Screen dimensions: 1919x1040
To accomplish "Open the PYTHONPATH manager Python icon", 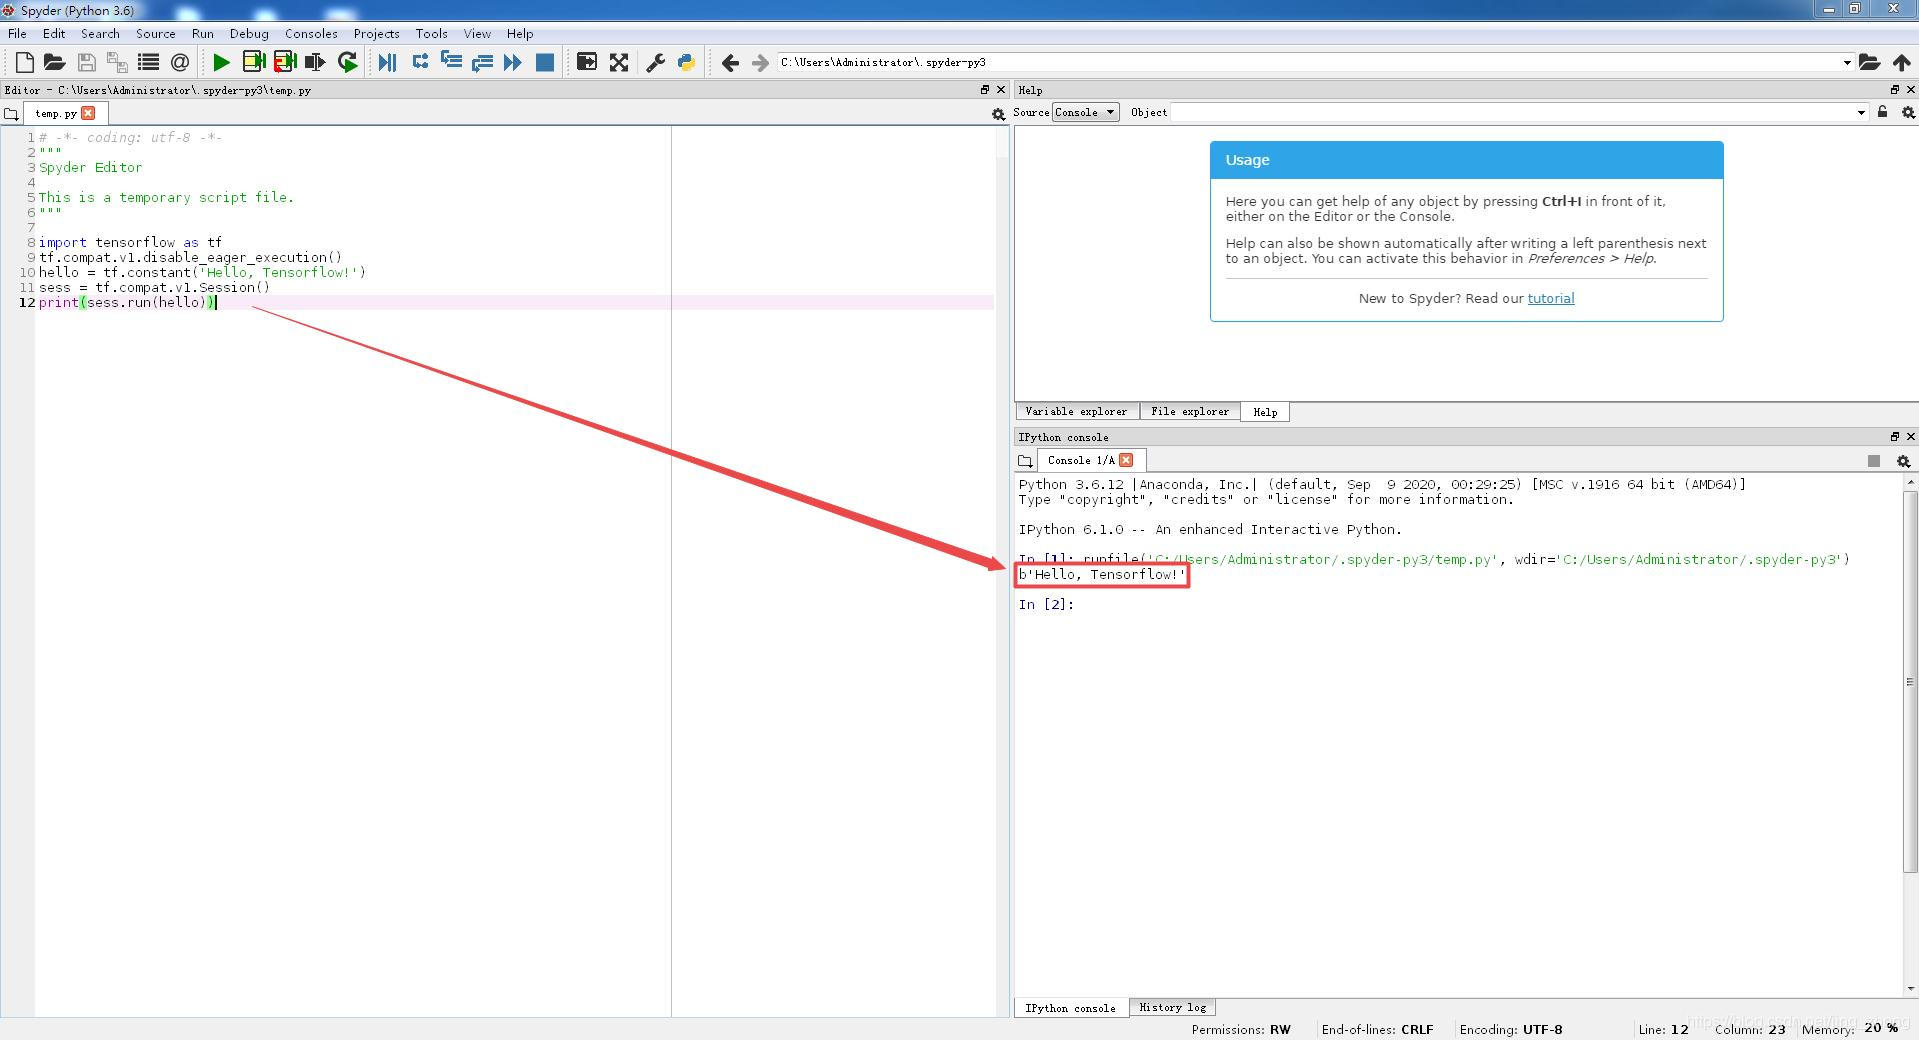I will click(686, 62).
